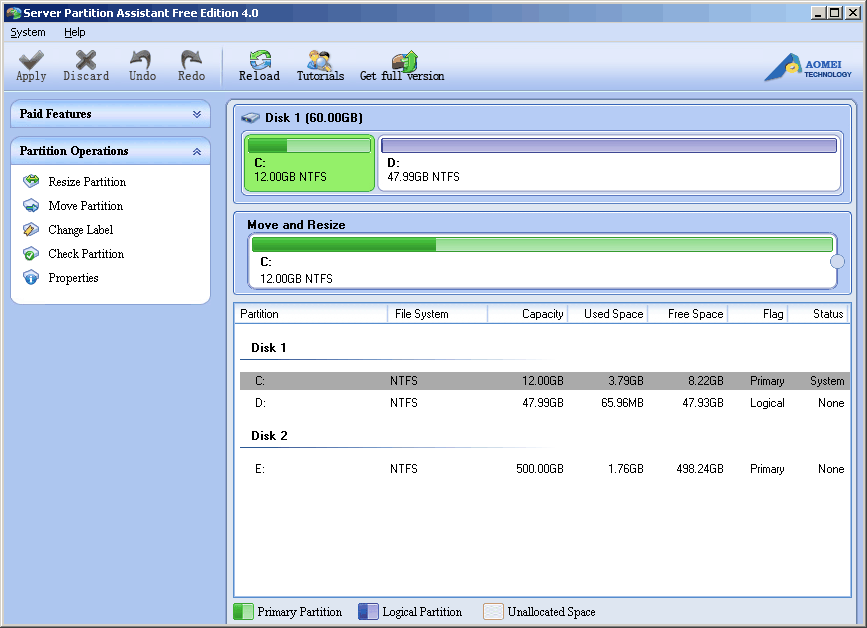Viewport: 867px width, 628px height.
Task: Click the Disk 1 drive icon
Action: click(x=250, y=117)
